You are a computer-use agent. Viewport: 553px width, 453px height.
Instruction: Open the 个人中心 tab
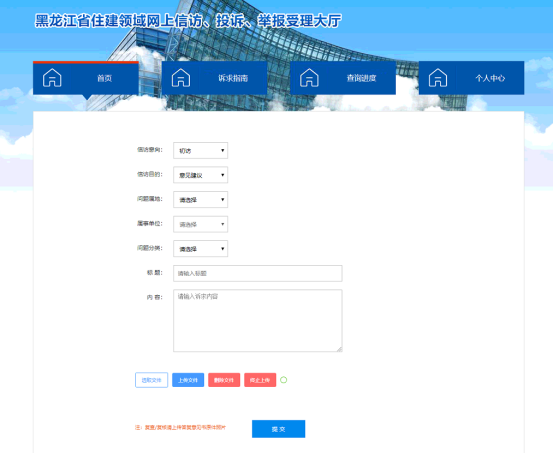click(x=472, y=78)
